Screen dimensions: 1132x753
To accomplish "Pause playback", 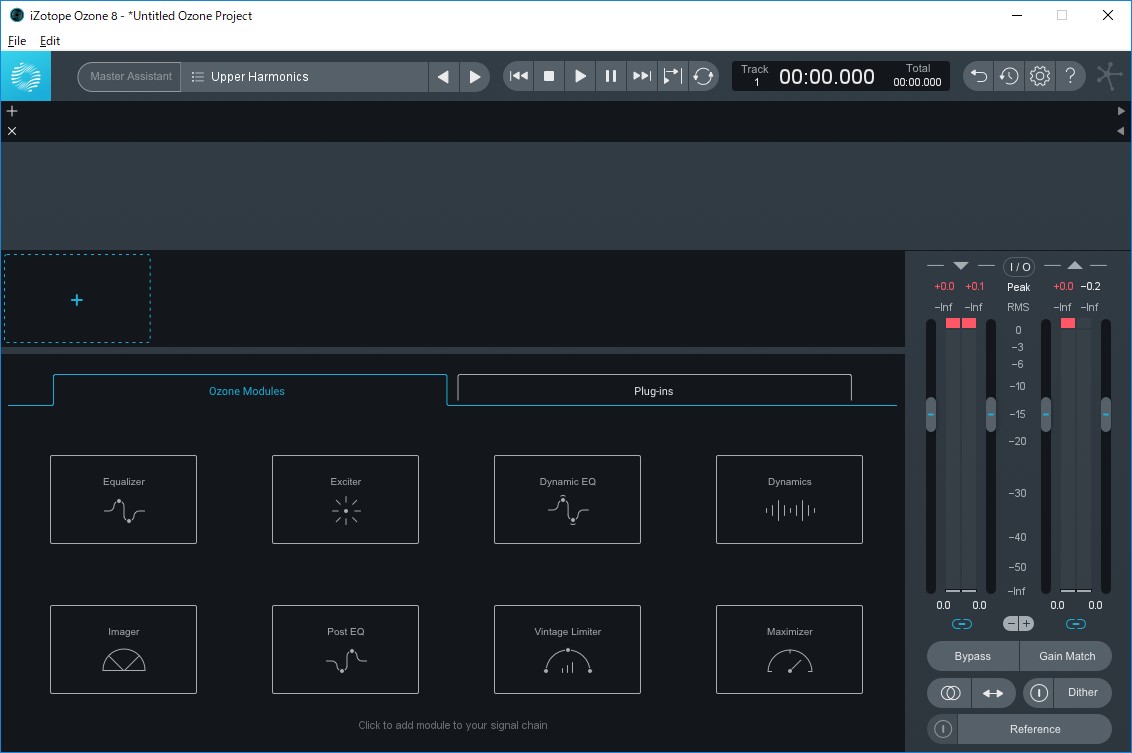I will 611,76.
